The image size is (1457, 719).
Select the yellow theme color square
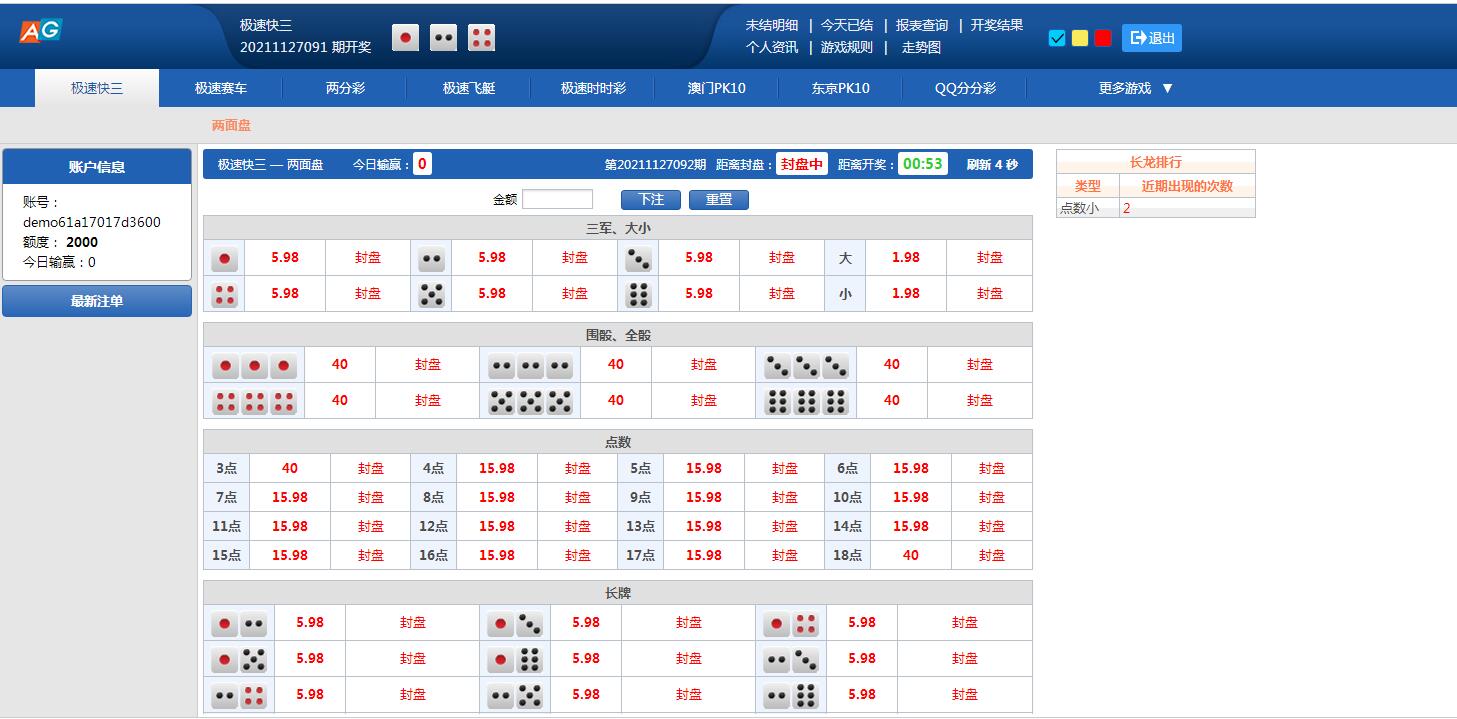(1080, 38)
